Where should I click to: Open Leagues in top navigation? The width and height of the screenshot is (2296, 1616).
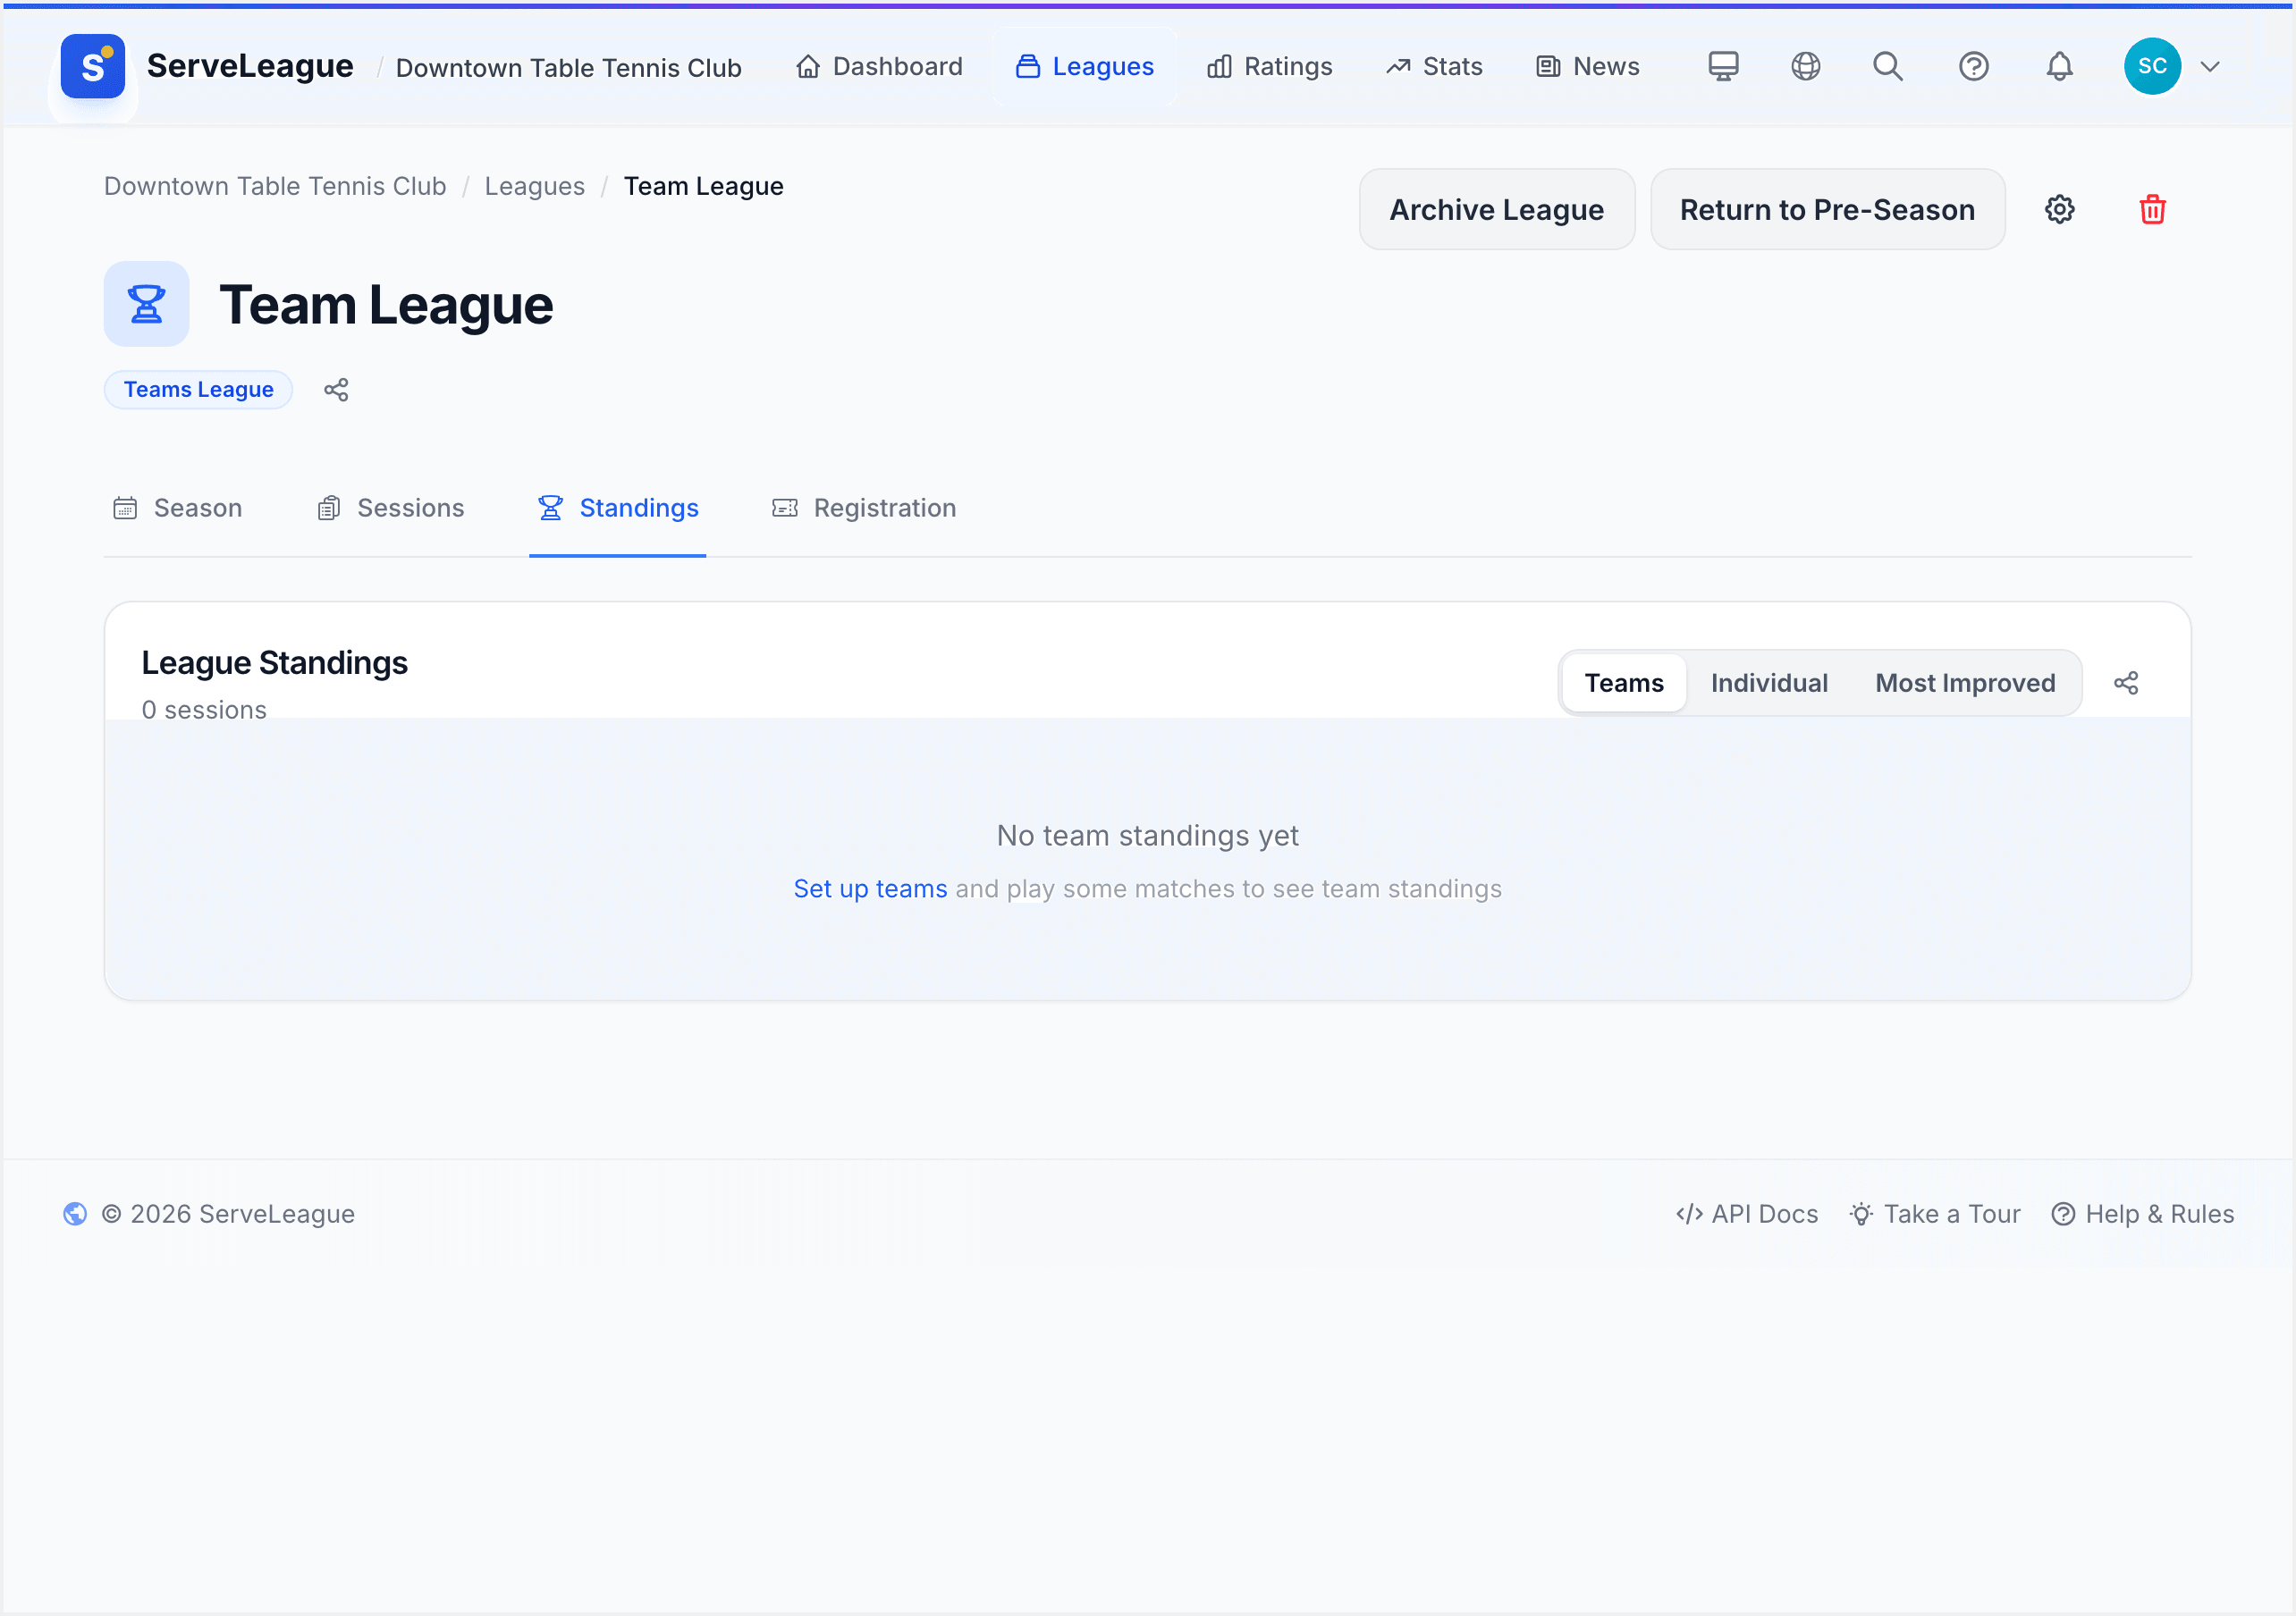pos(1084,66)
